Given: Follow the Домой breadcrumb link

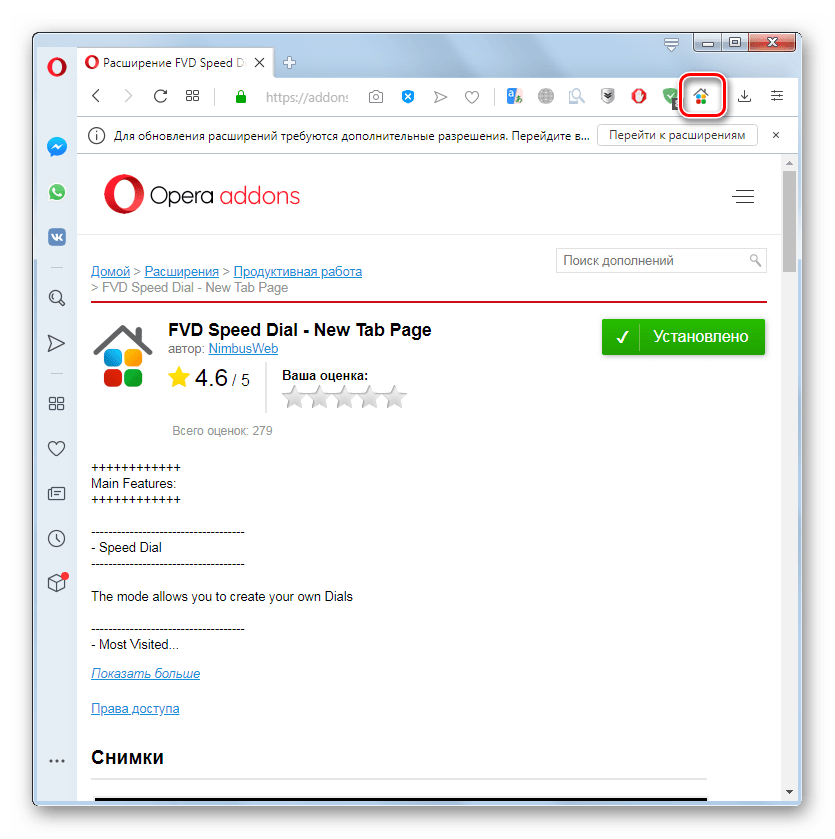Looking at the screenshot, I should tap(110, 272).
